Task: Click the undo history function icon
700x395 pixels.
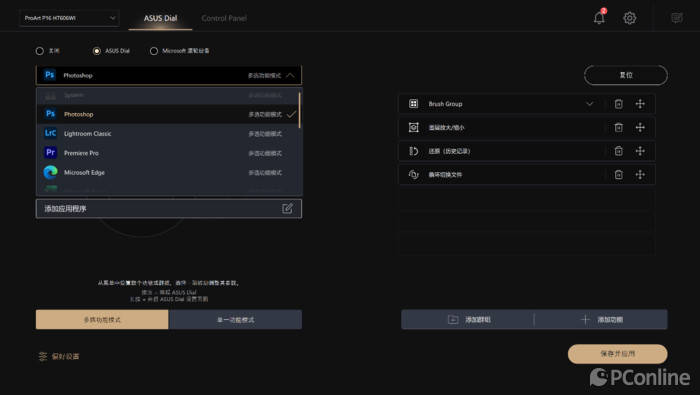Action: coord(413,151)
